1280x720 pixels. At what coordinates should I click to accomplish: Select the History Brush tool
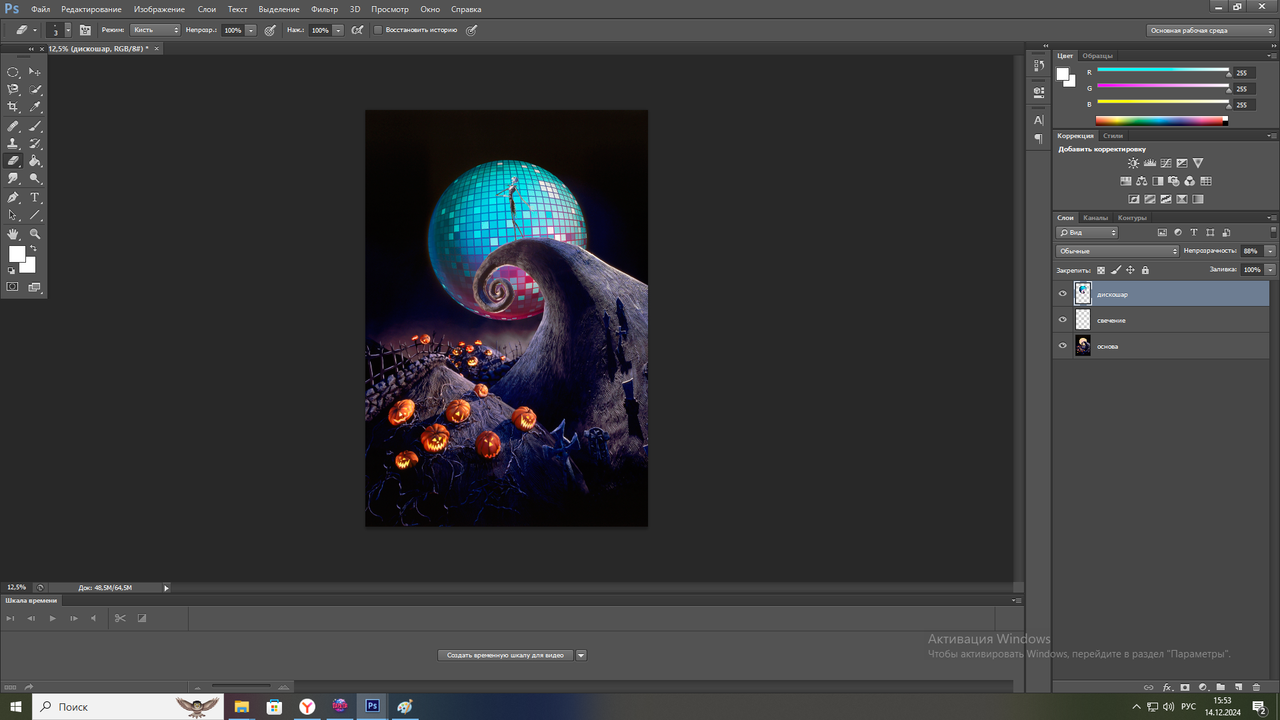pos(35,143)
